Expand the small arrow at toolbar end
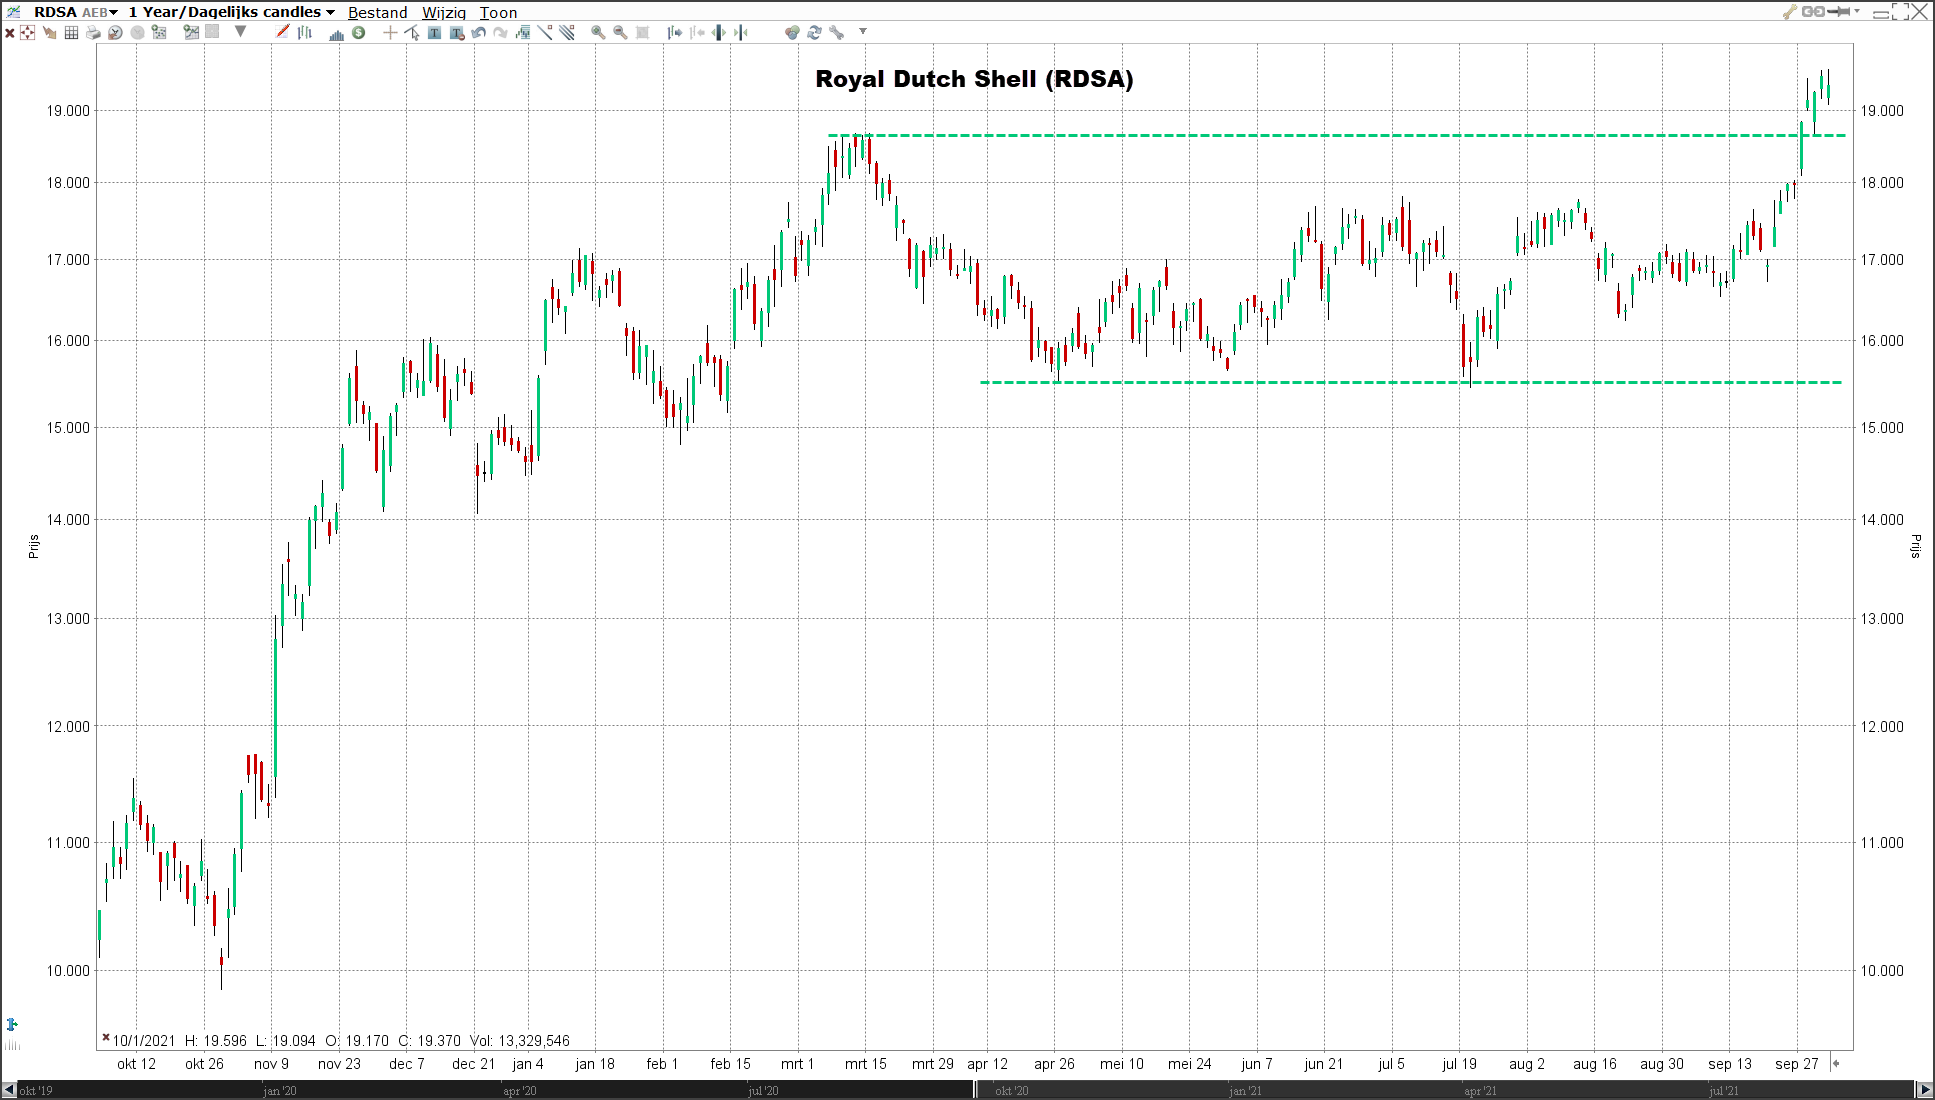1935x1100 pixels. click(x=863, y=31)
